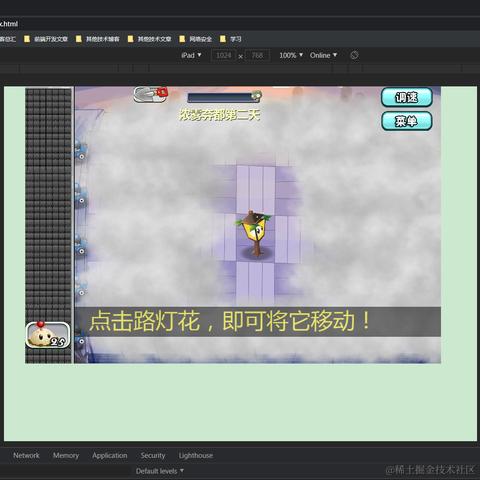Click the 点击路灯花 instruction banner
This screenshot has height=480, width=480.
258,321
